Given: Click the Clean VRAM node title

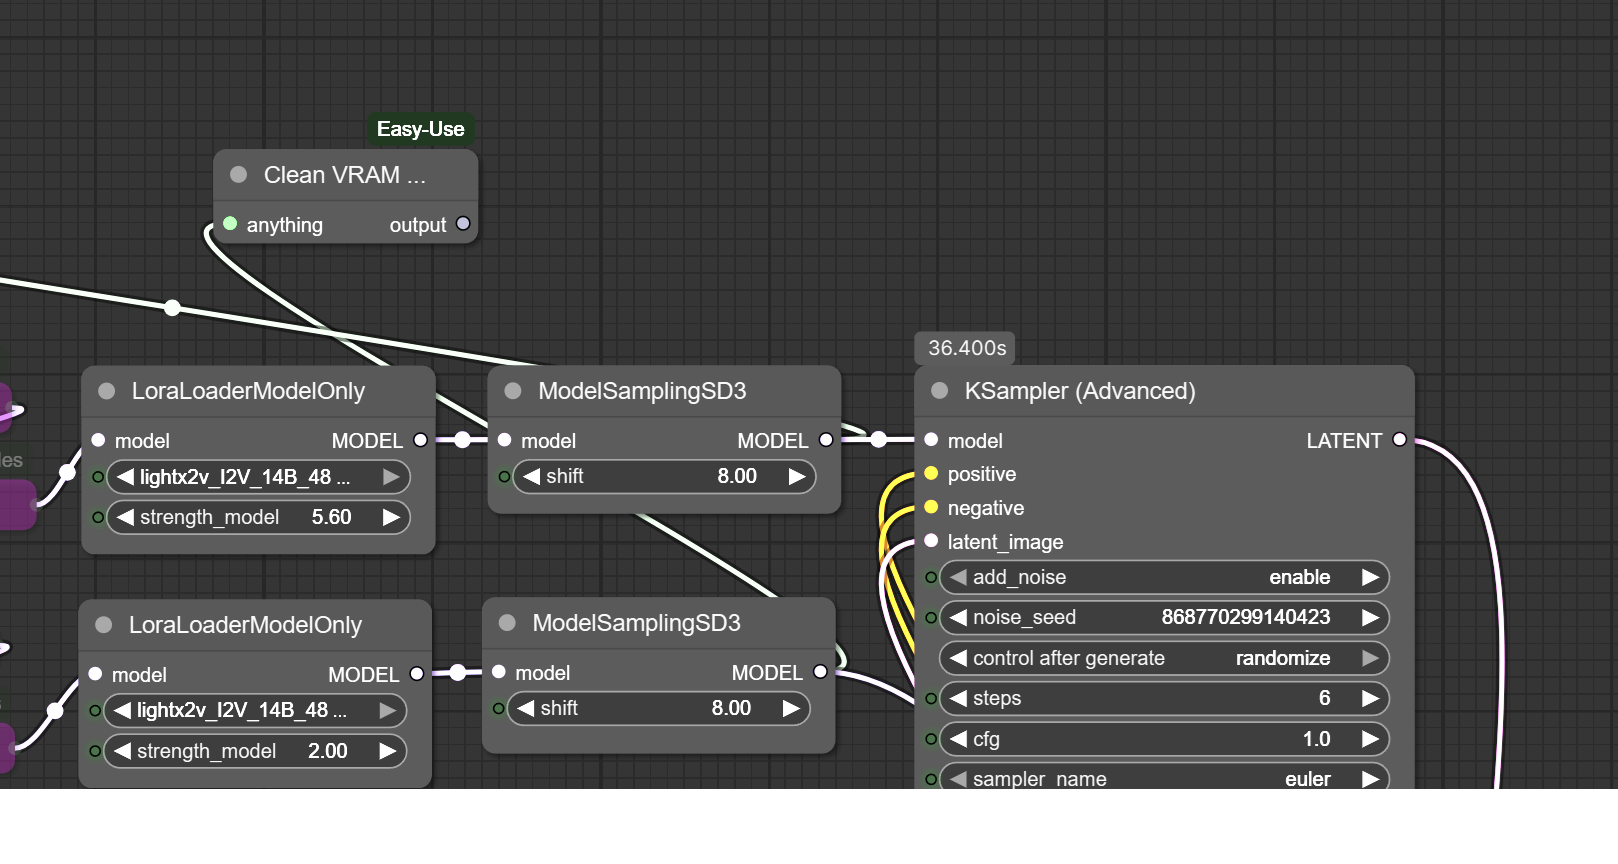Looking at the screenshot, I should pos(344,175).
